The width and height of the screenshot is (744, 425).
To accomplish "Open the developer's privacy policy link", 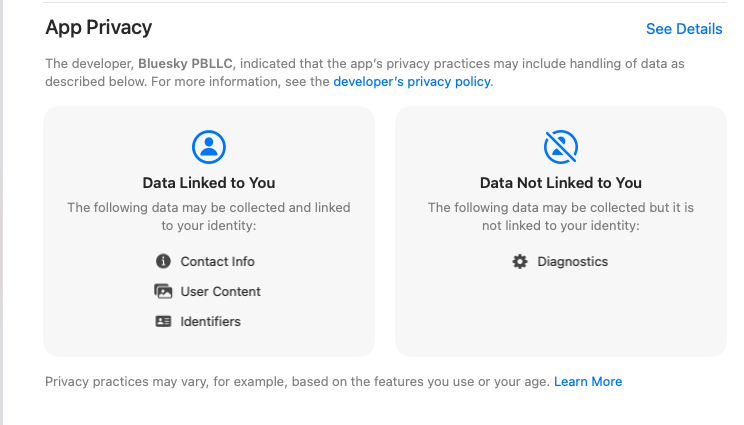I will [x=412, y=82].
